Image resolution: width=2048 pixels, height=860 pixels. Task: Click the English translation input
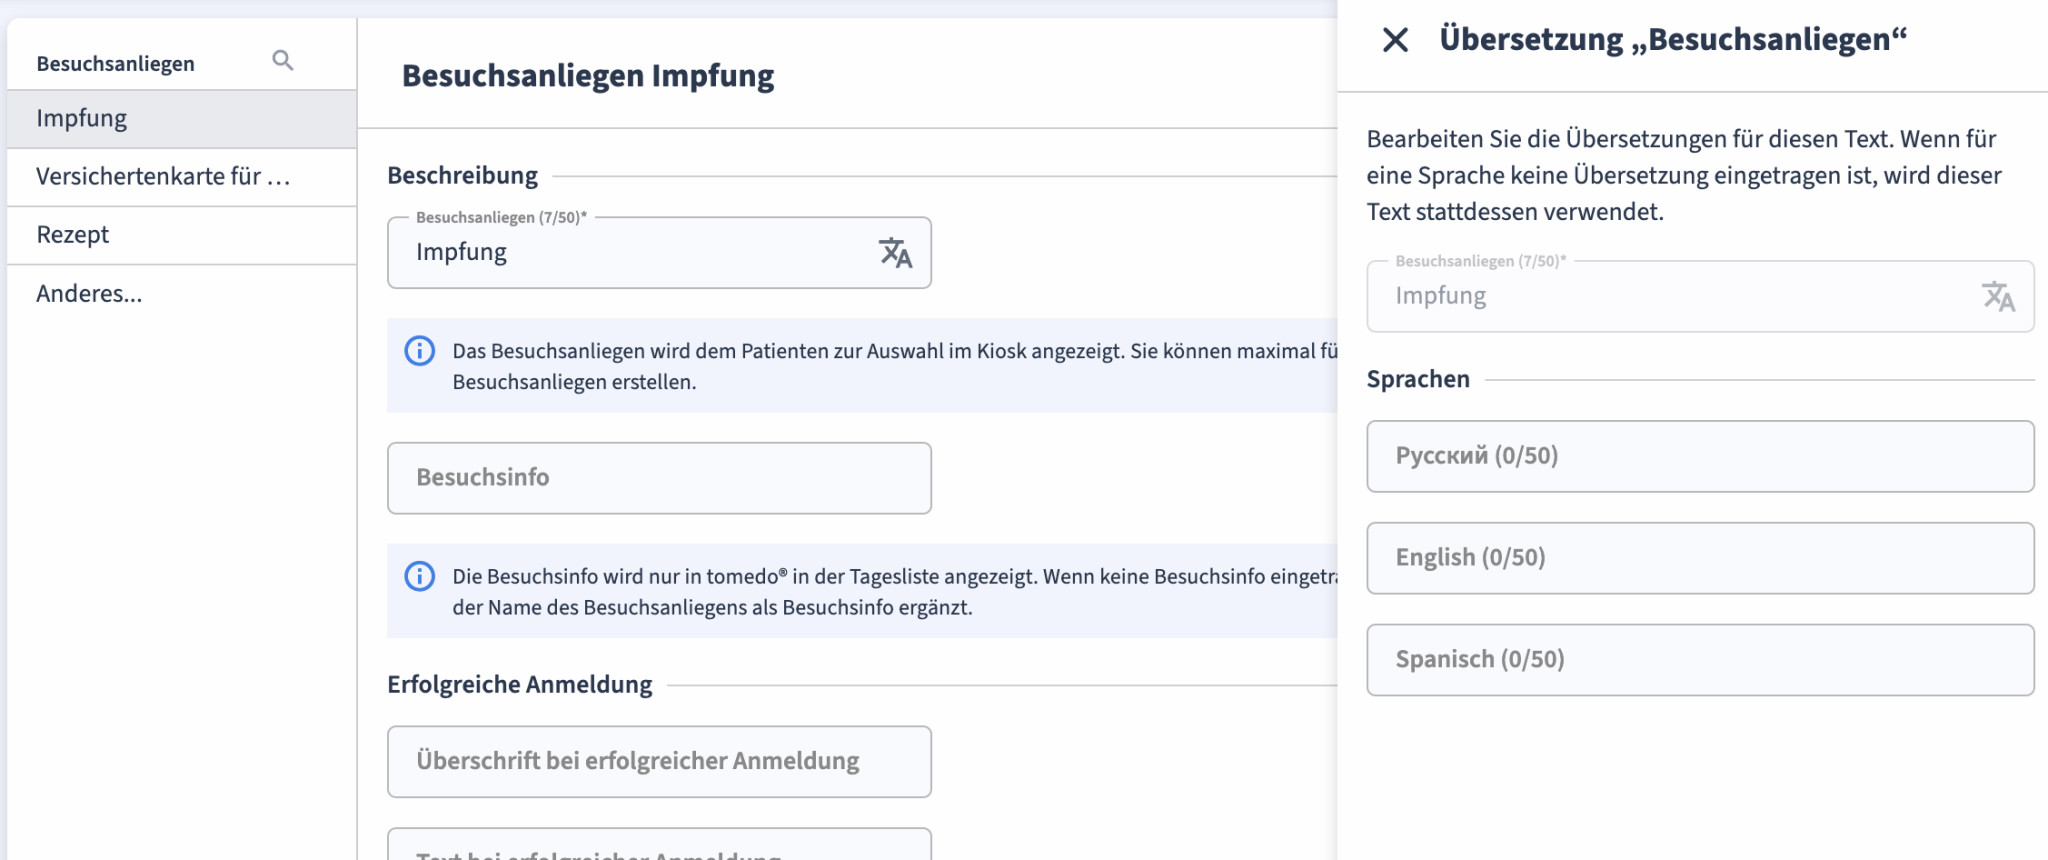click(x=1699, y=558)
